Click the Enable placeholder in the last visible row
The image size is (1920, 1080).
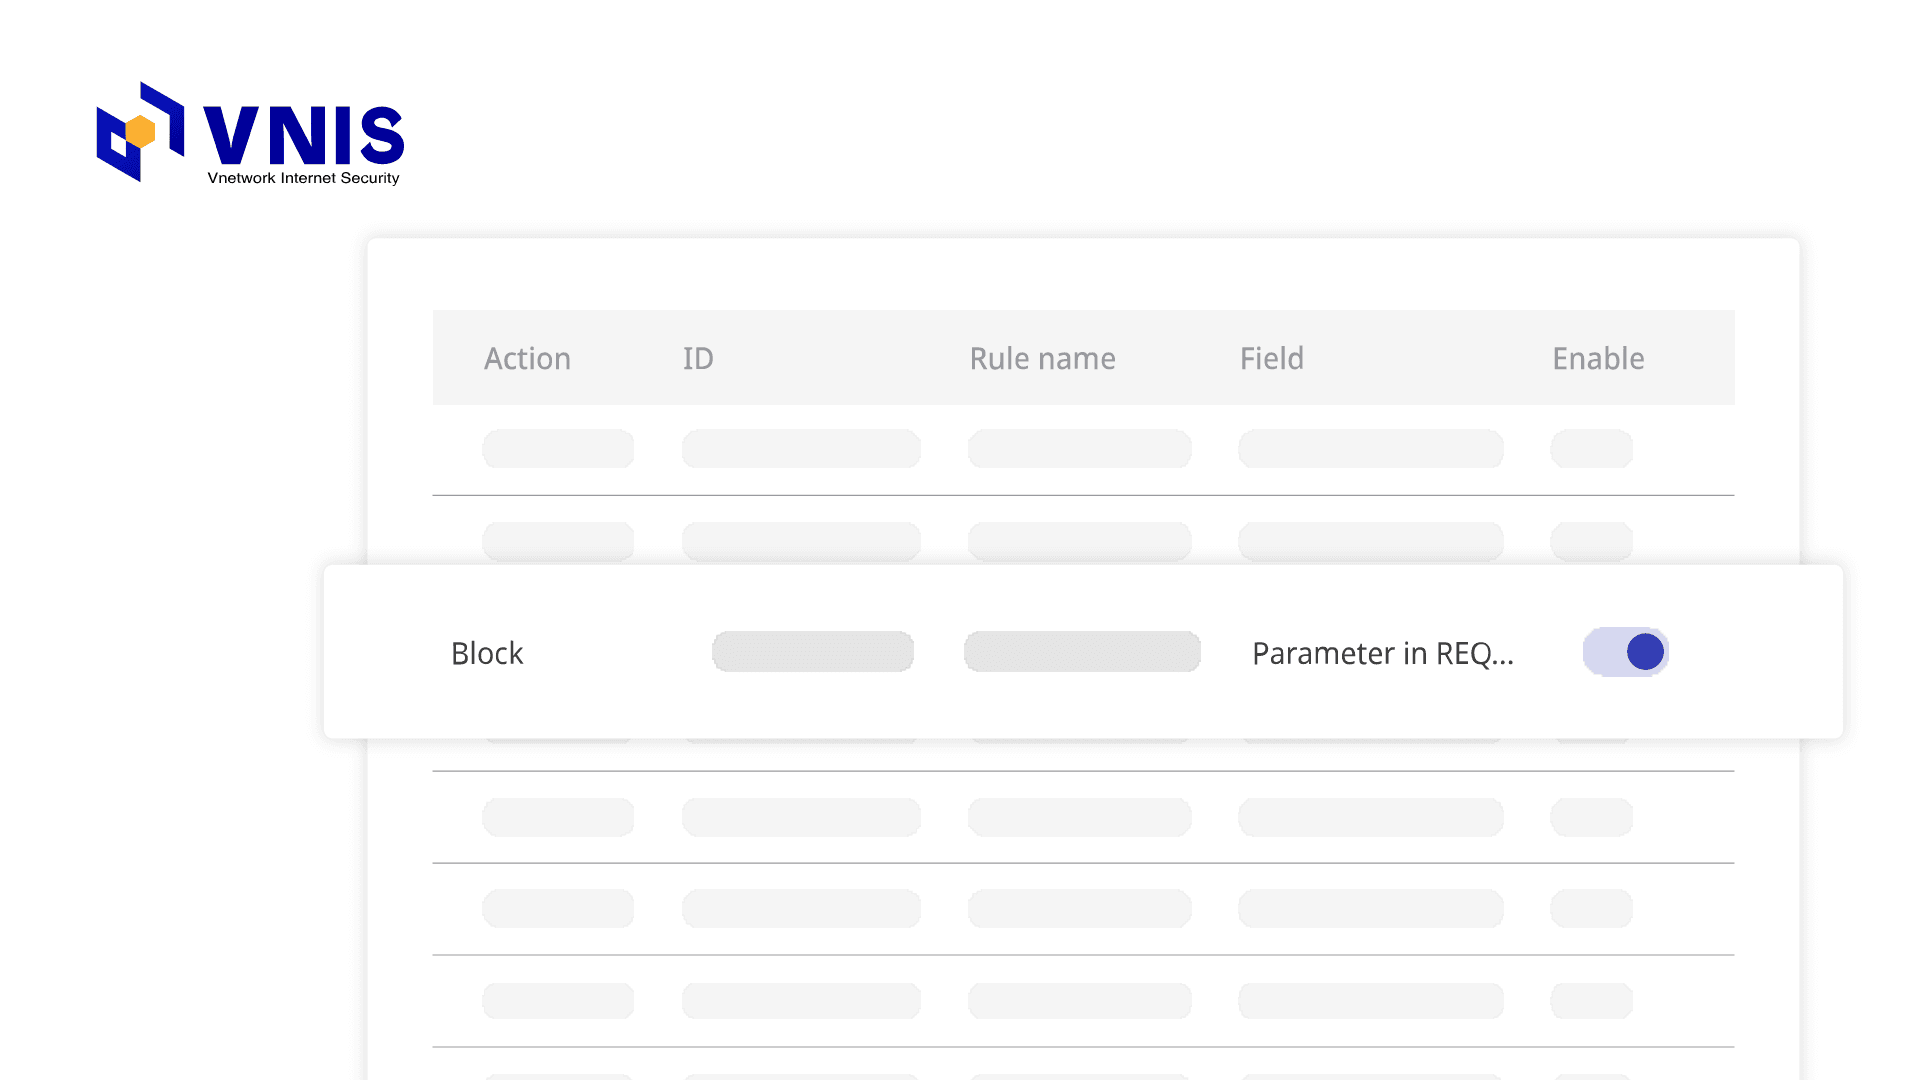[x=1591, y=1000]
